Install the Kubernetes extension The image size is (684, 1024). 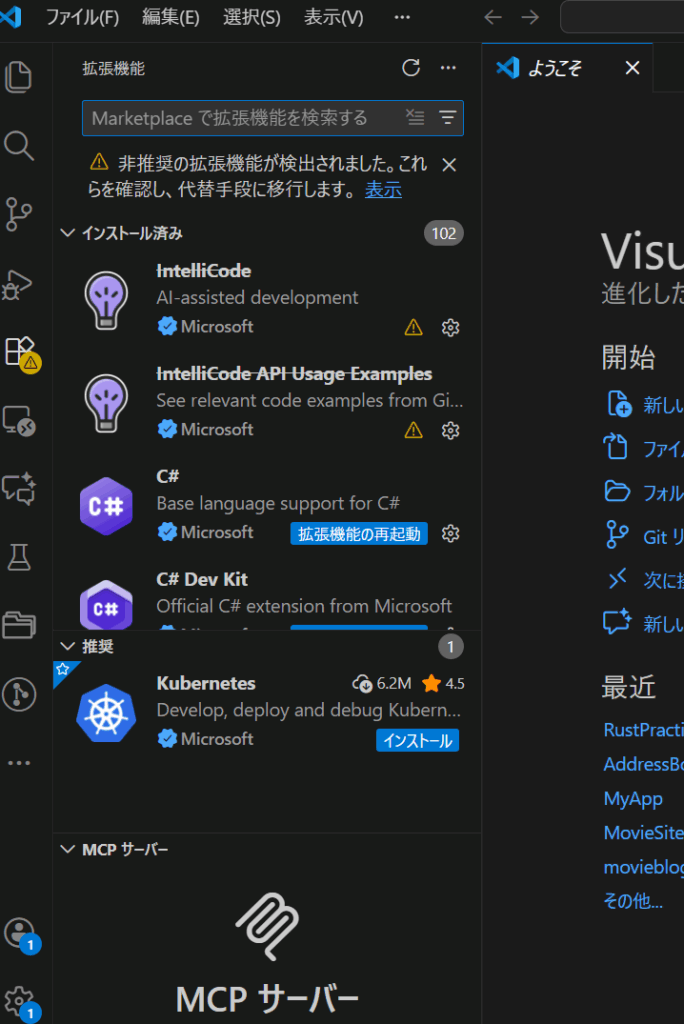(x=418, y=740)
